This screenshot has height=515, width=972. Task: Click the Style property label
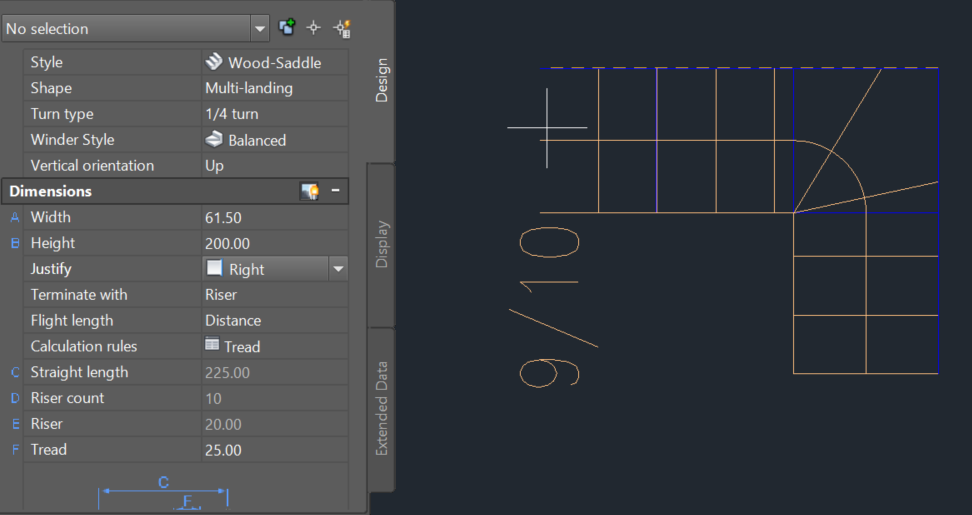pos(46,62)
